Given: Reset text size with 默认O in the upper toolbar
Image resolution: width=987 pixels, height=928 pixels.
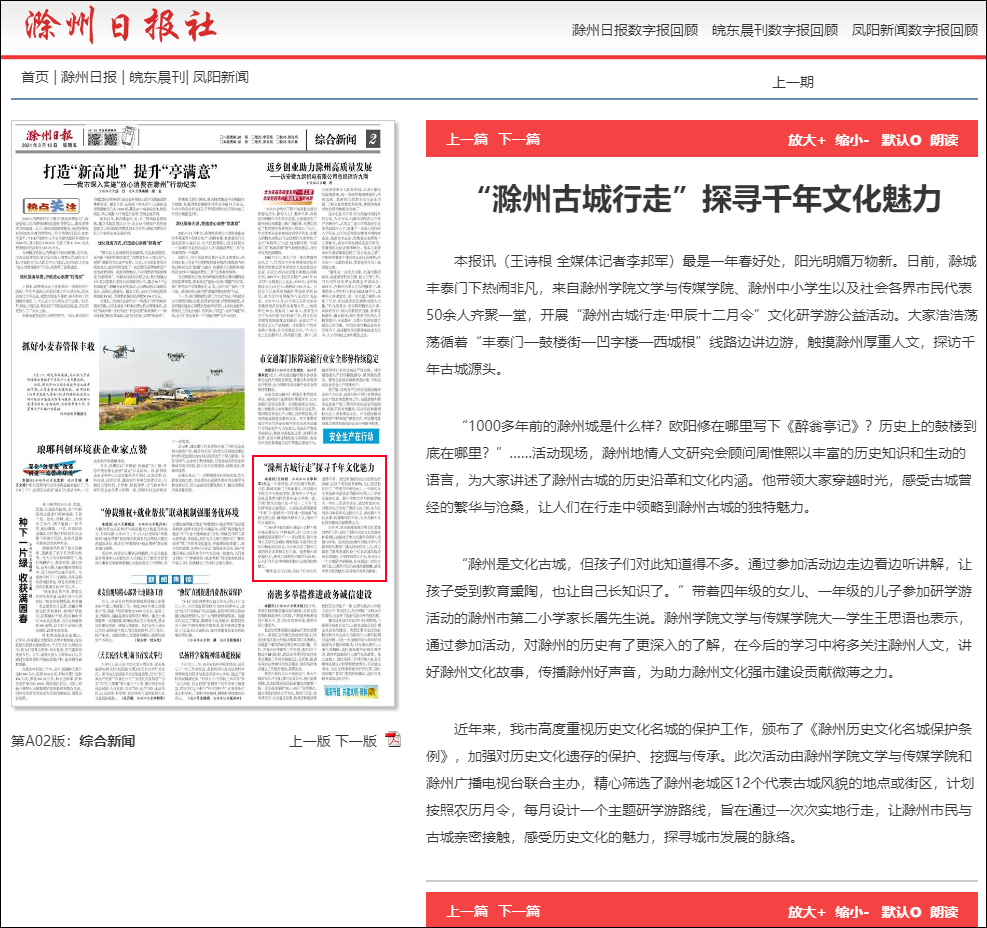Looking at the screenshot, I should tap(901, 140).
